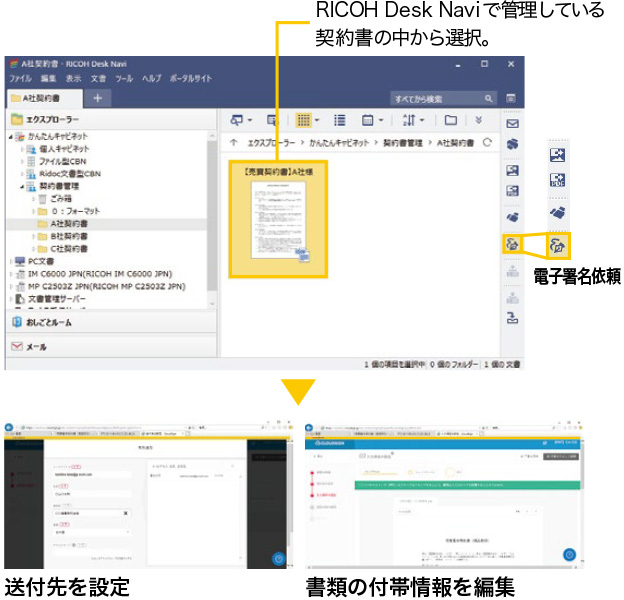This screenshot has height=600, width=624.
Task: Click the refresh icon beside breadcrumb path
Action: (487, 143)
